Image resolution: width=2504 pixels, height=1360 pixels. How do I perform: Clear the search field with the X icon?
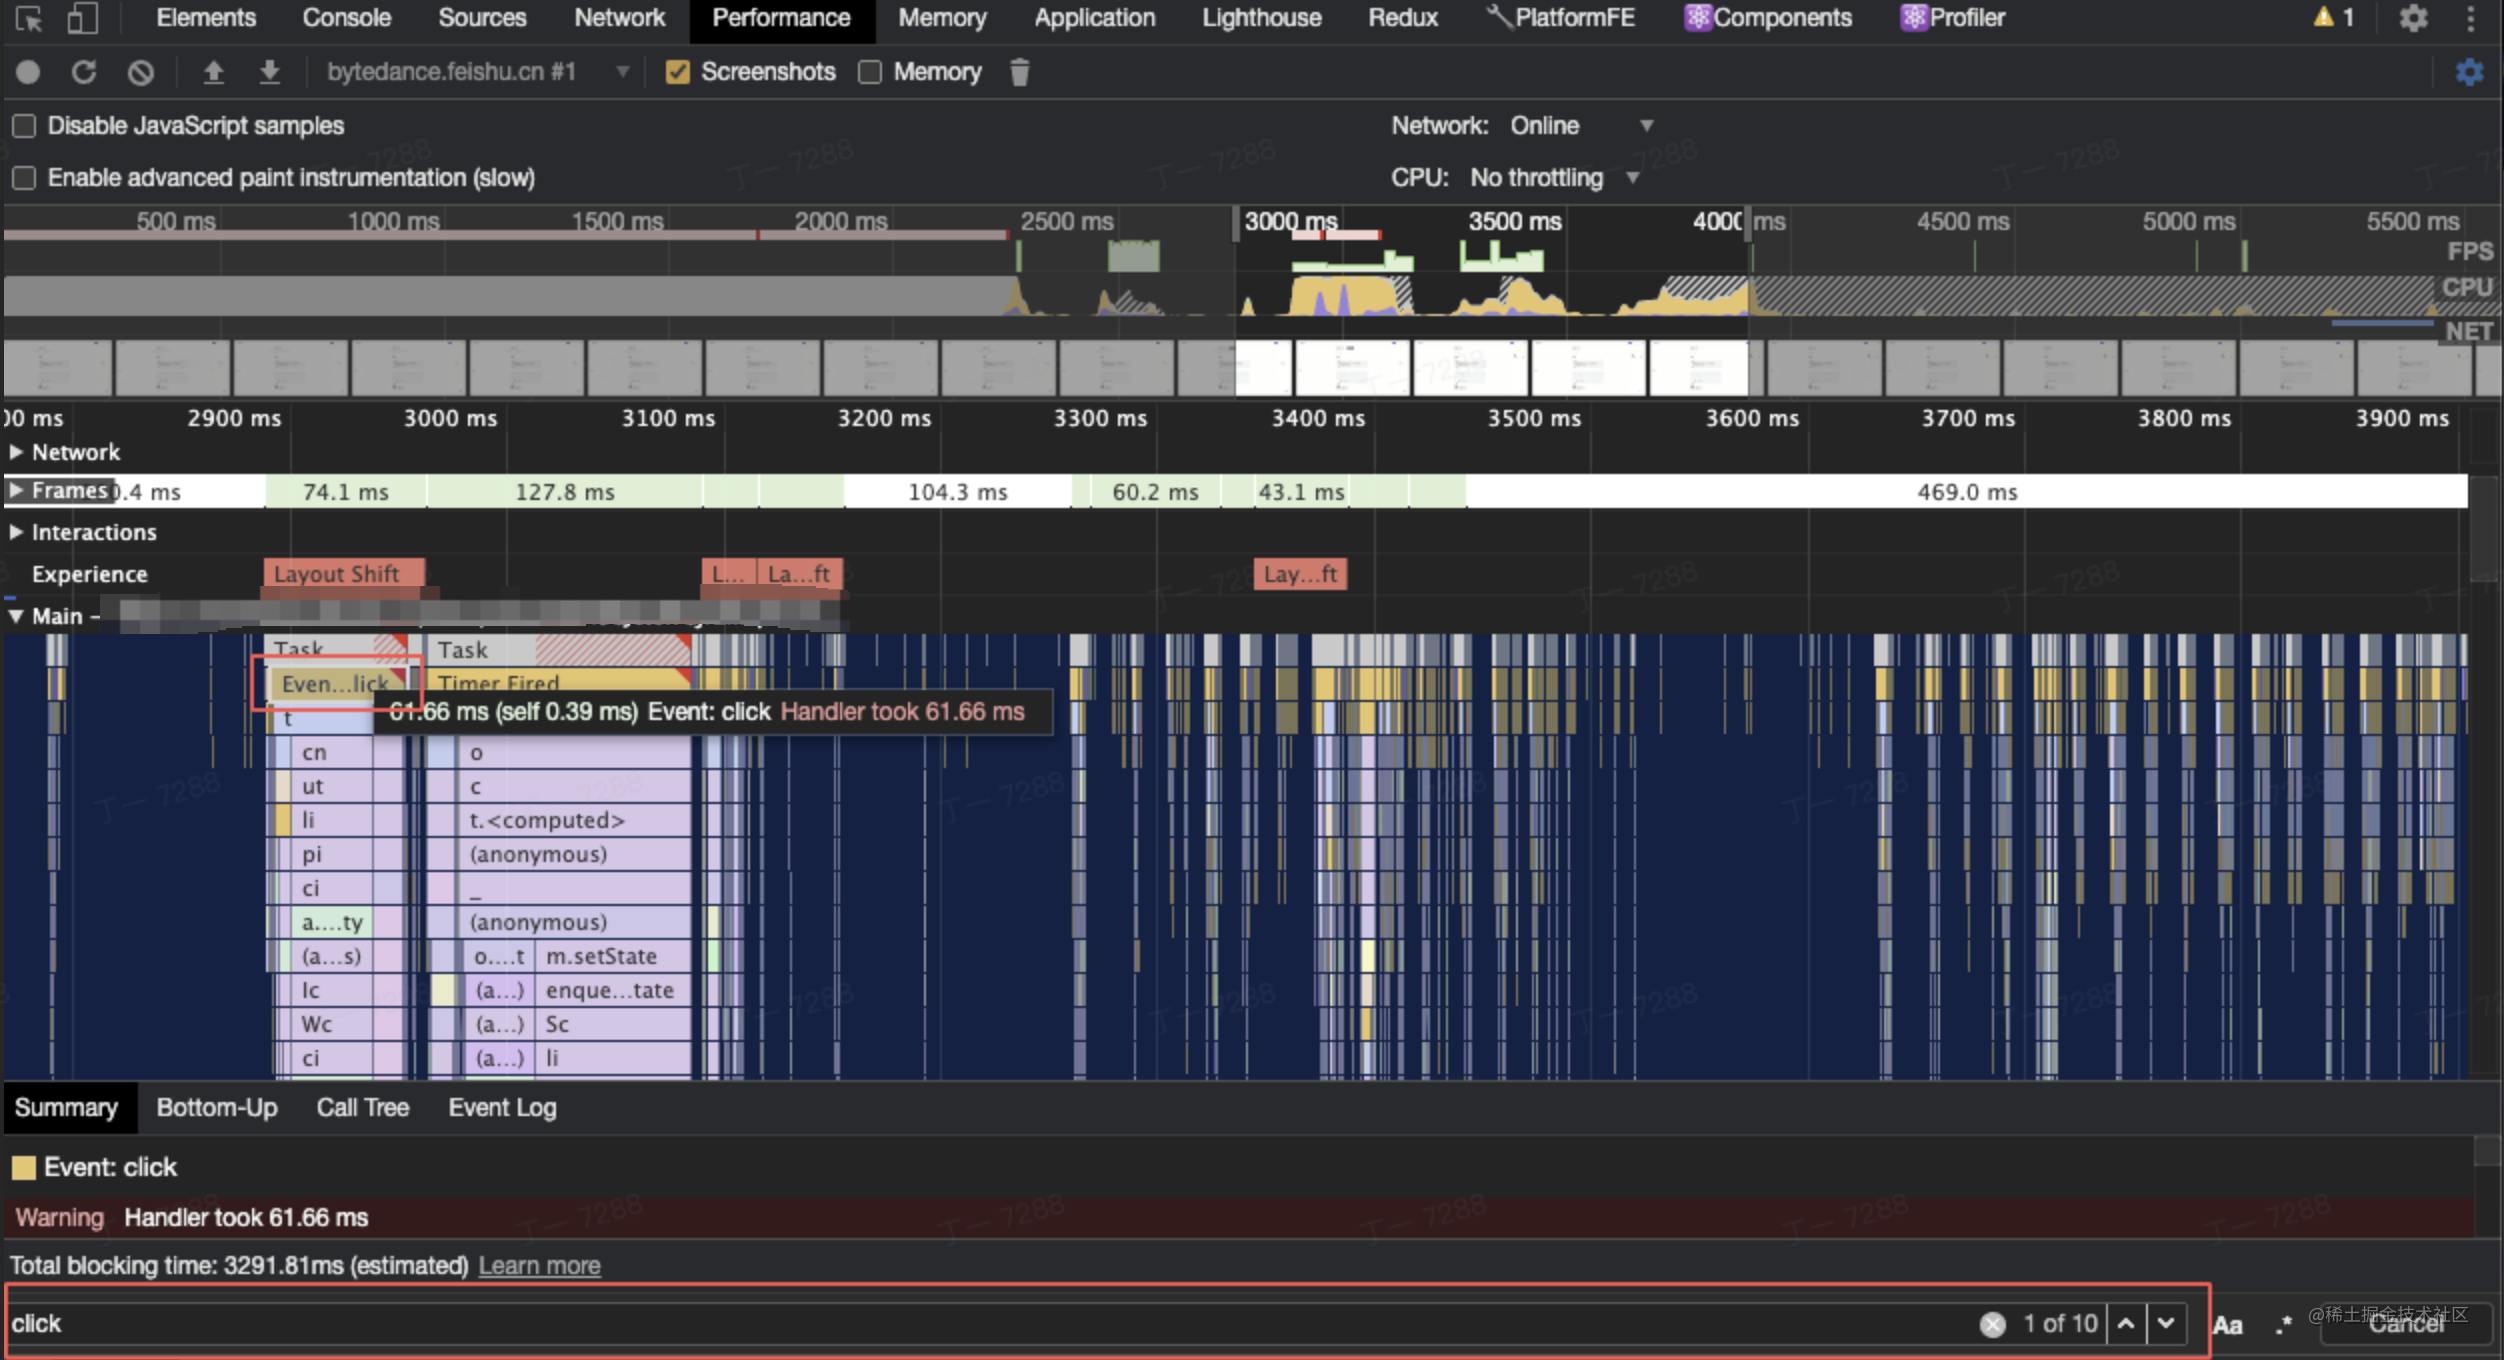[1992, 1324]
